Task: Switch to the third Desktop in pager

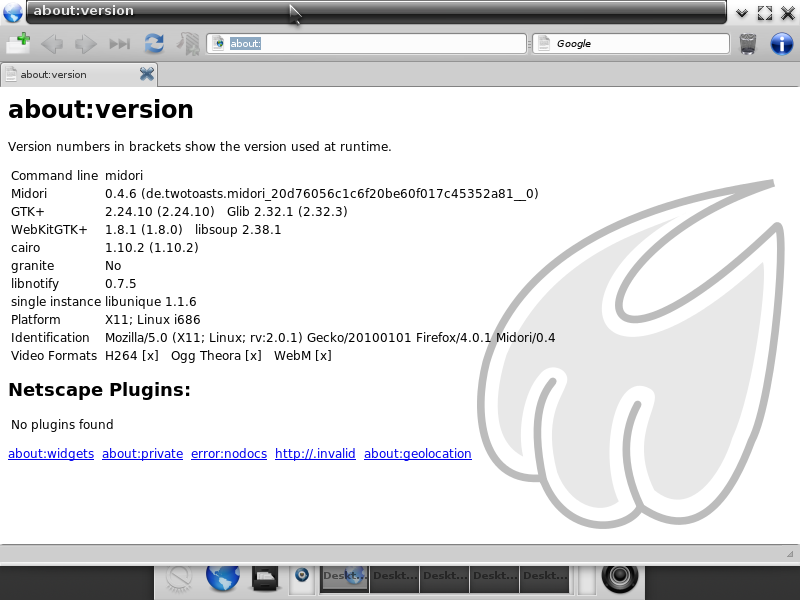Action: 444,579
